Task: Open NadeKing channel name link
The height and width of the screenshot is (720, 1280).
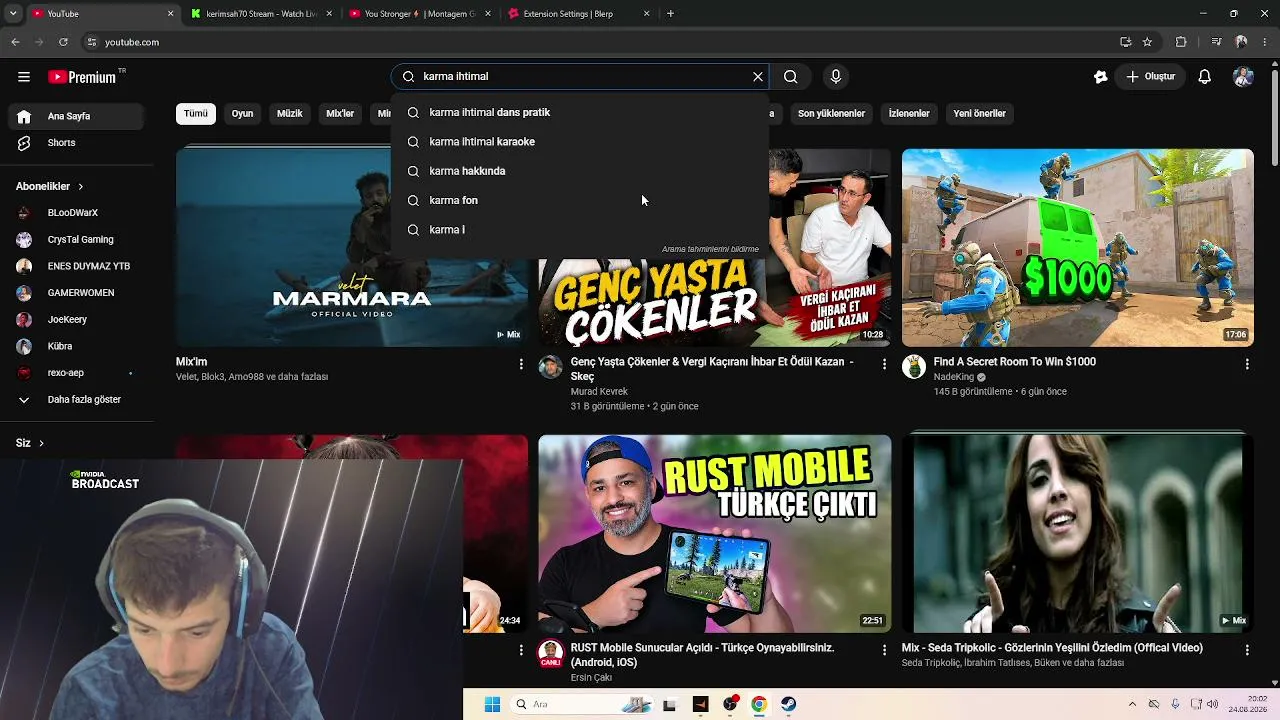Action: click(x=954, y=377)
